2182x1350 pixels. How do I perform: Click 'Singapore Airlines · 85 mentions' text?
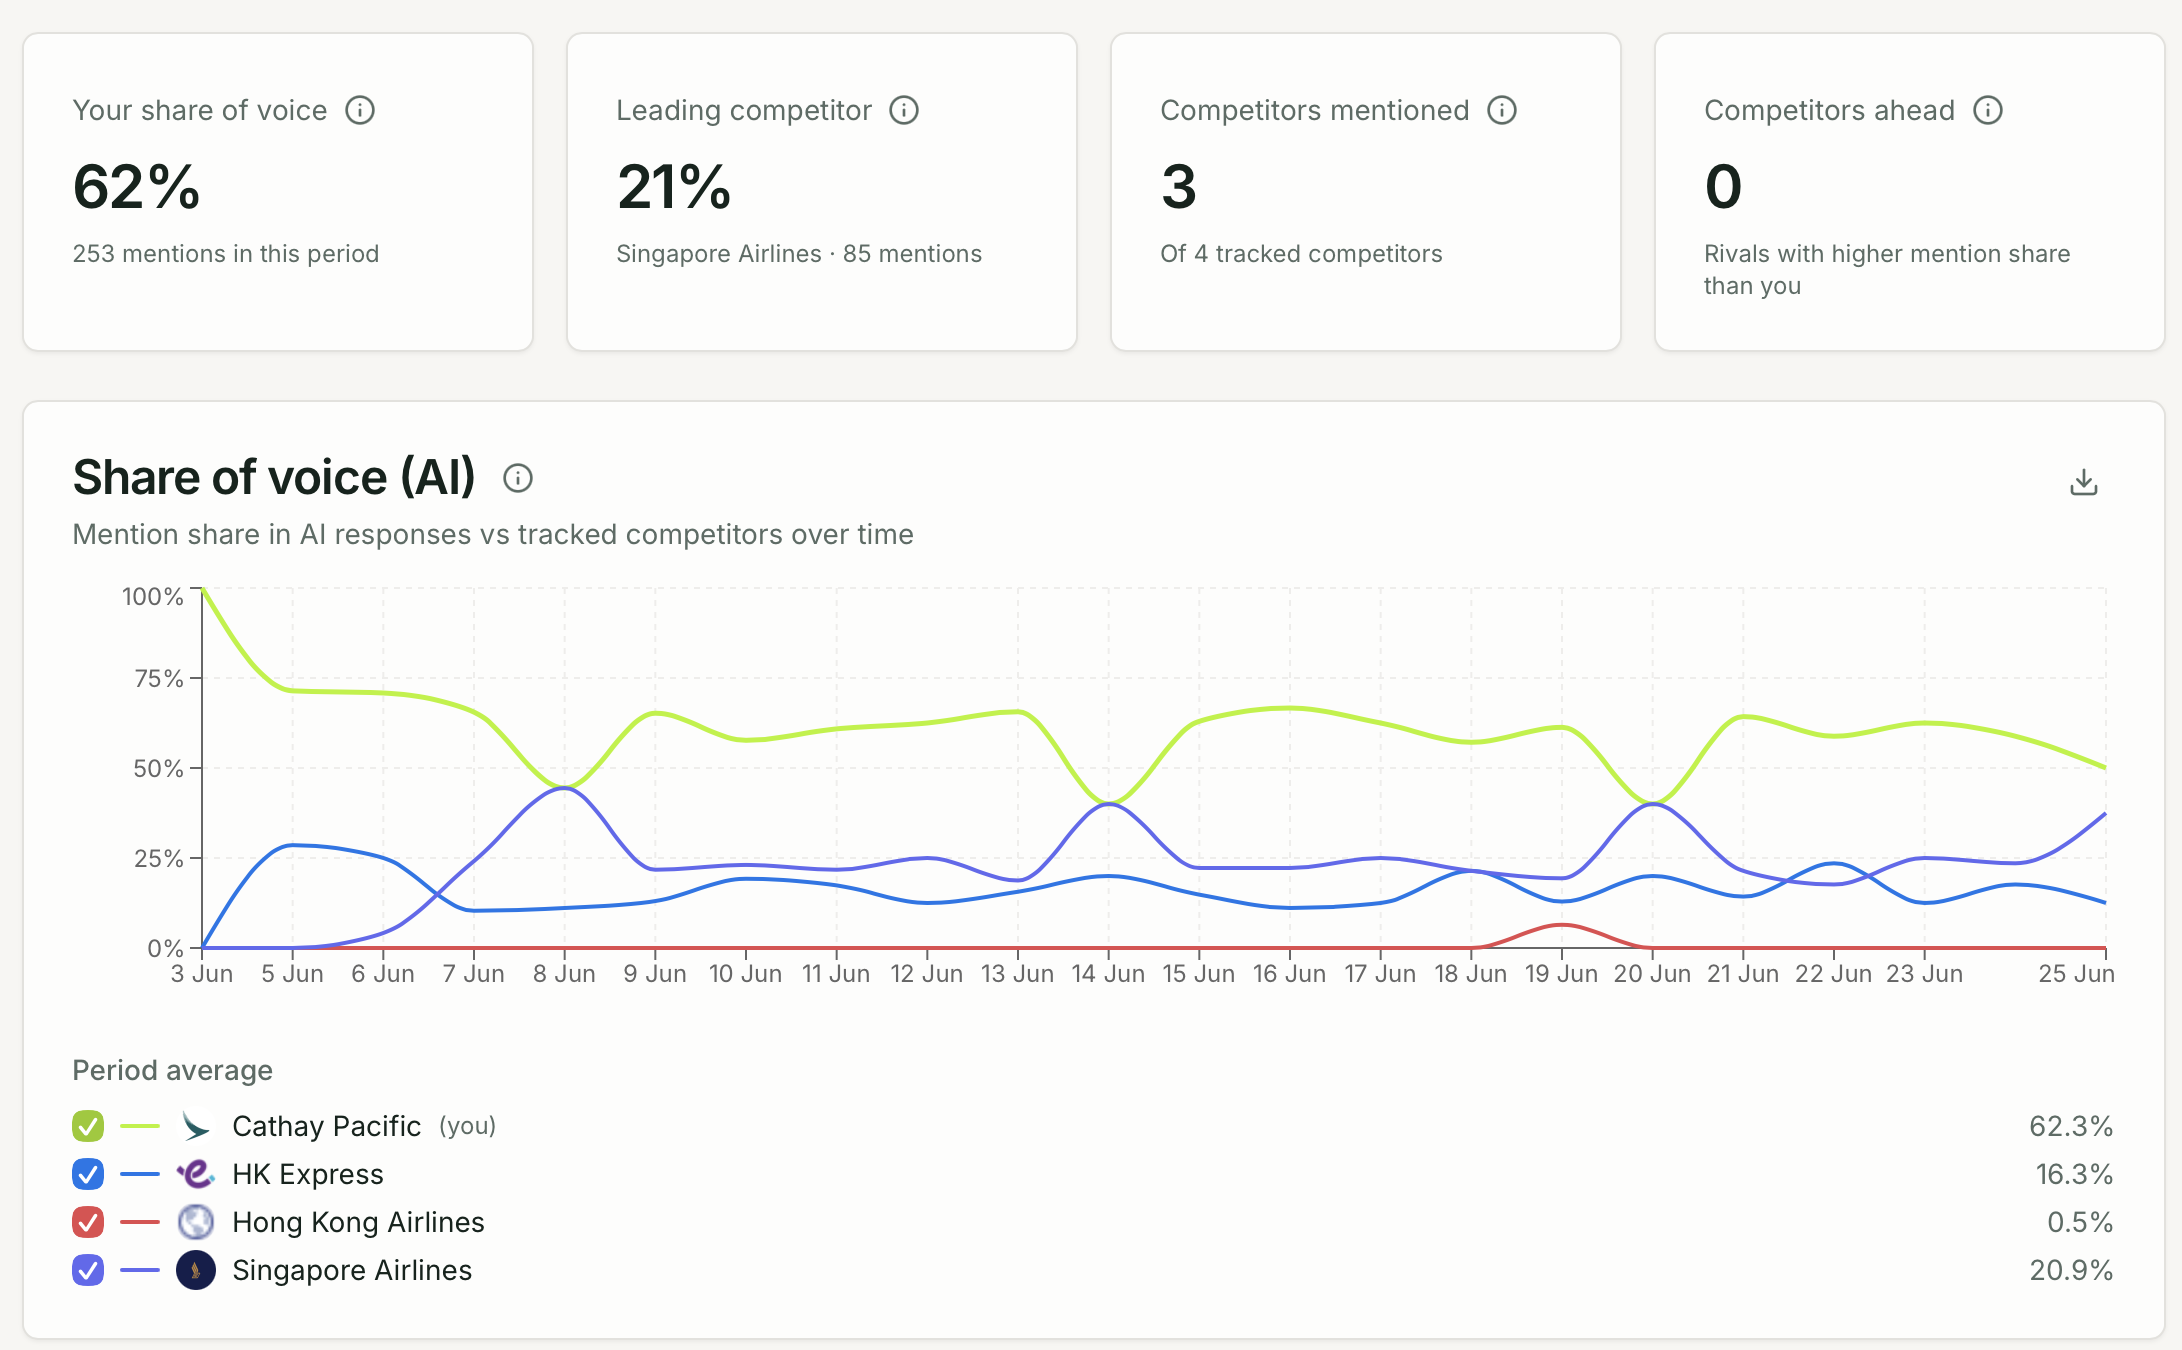[799, 254]
